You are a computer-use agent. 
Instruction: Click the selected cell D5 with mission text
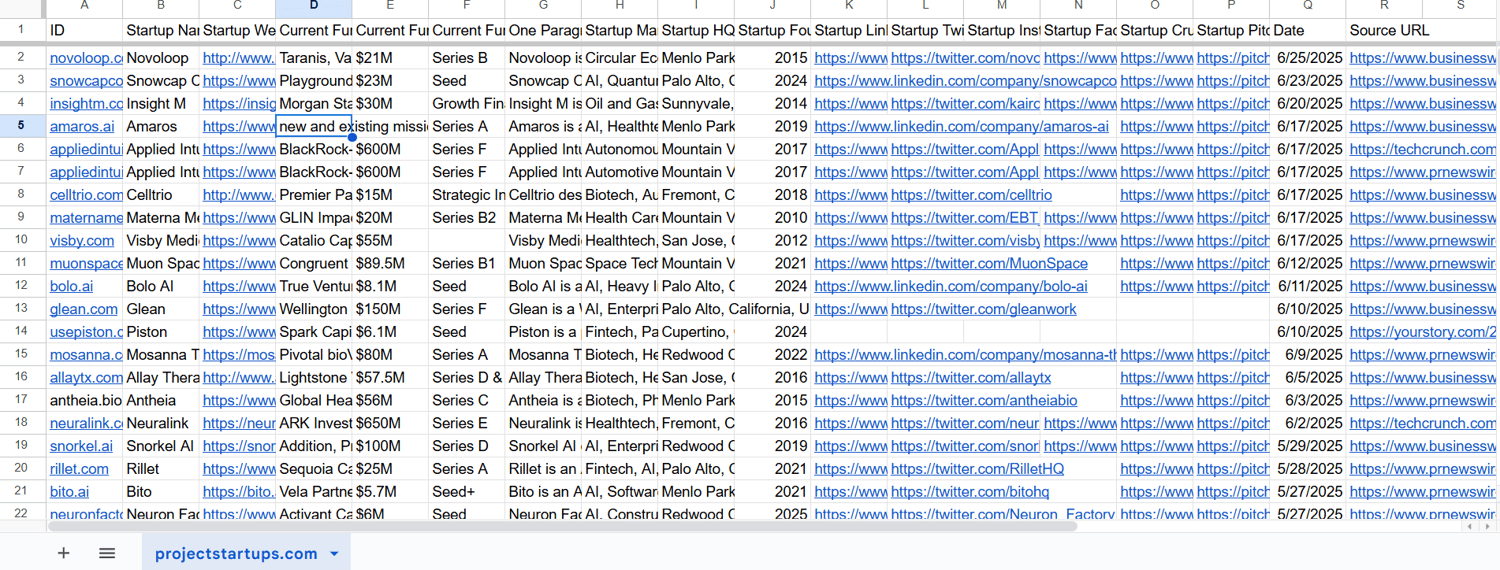314,127
